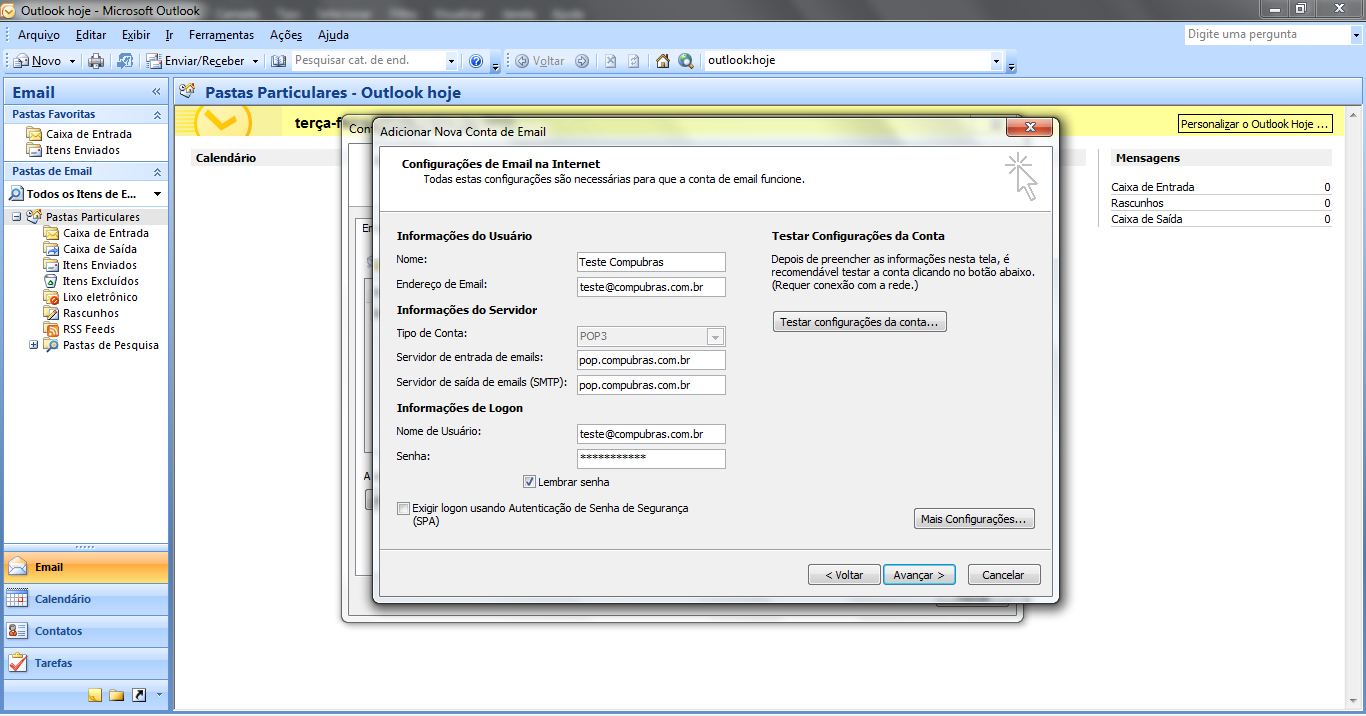
Task: Click the forward arrow icon in the web toolbar
Action: [x=583, y=61]
